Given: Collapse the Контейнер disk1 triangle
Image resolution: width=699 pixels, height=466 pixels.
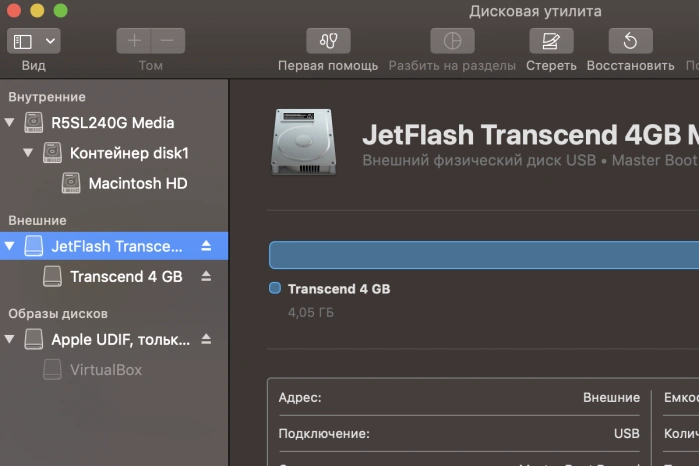Looking at the screenshot, I should point(28,153).
